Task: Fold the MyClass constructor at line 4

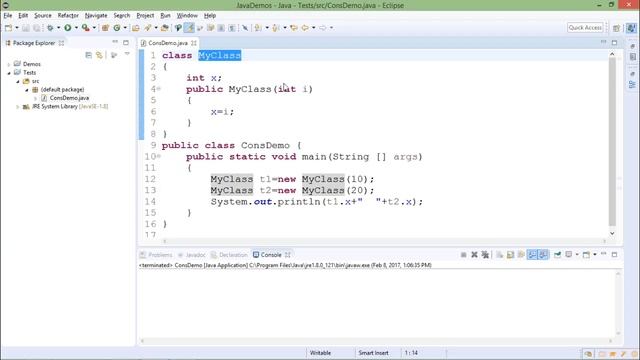Action: click(159, 89)
